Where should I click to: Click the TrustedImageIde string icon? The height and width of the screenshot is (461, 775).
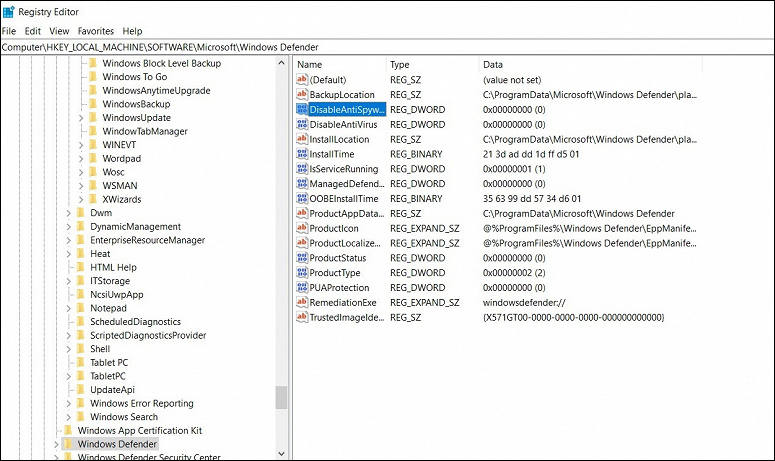301,317
